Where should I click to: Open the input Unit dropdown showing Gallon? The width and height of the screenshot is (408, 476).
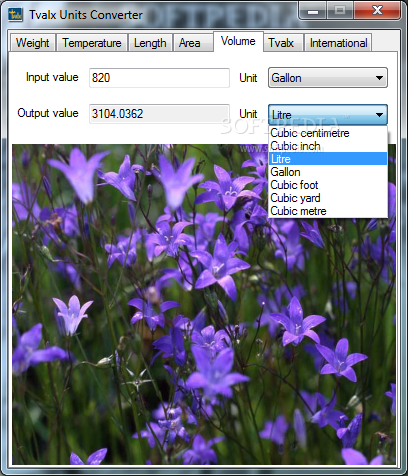click(328, 78)
